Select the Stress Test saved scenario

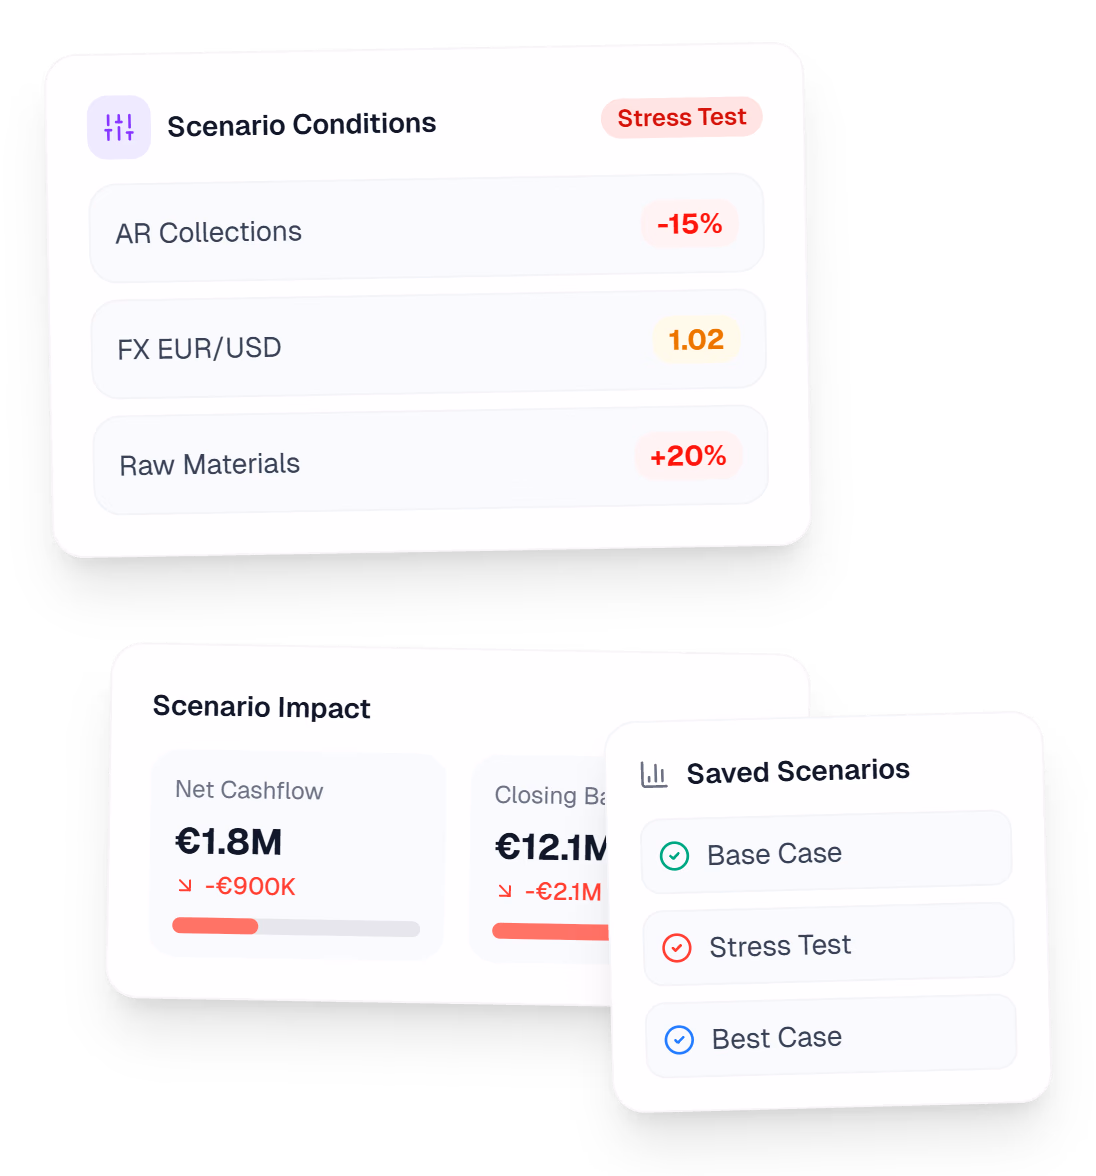pyautogui.click(x=828, y=945)
